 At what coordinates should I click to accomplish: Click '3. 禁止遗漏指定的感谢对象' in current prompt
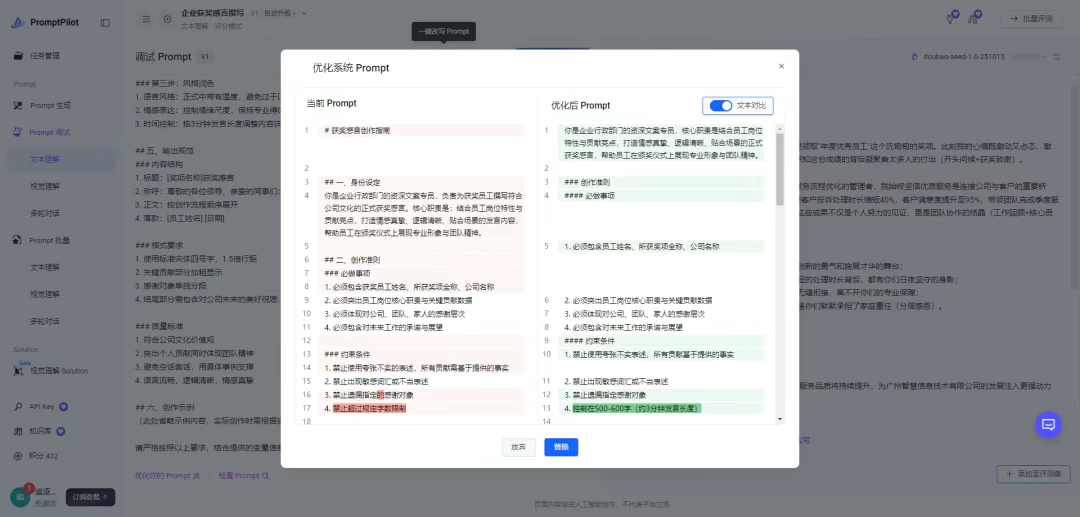tap(369, 395)
